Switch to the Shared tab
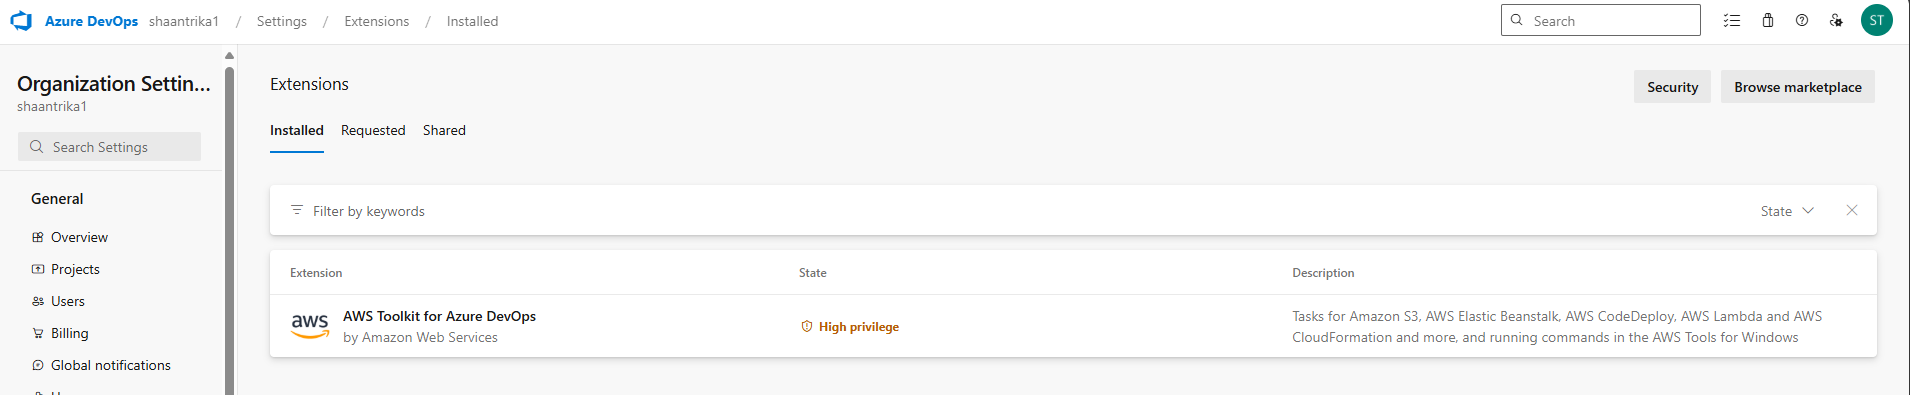Screen dimensions: 1910x395 [444, 130]
